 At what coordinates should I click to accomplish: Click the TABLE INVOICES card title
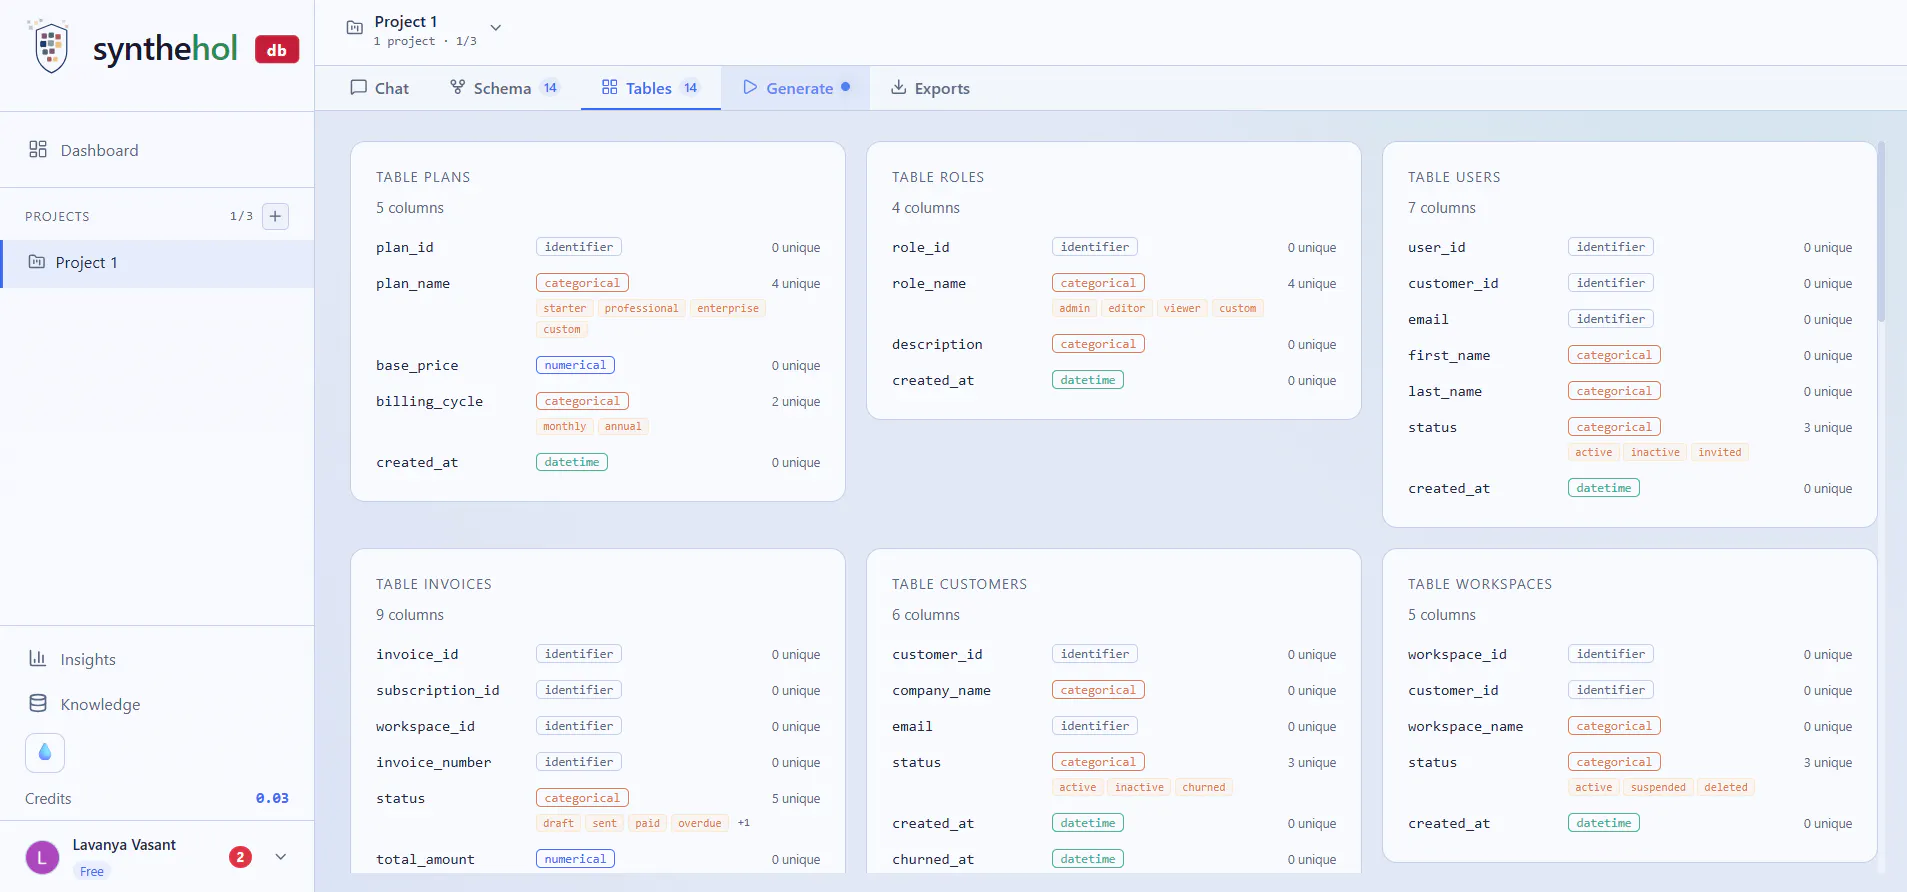434,584
